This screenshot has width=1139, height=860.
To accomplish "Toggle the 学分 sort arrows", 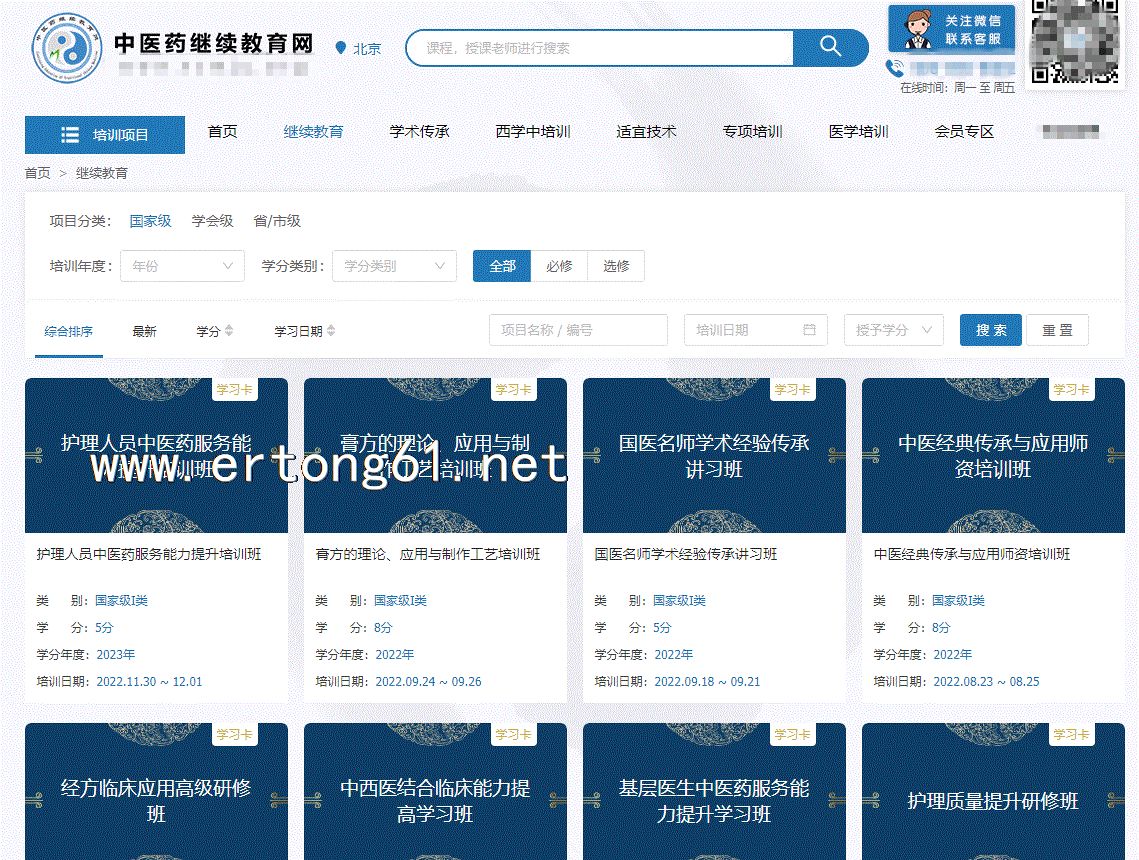I will click(229, 331).
